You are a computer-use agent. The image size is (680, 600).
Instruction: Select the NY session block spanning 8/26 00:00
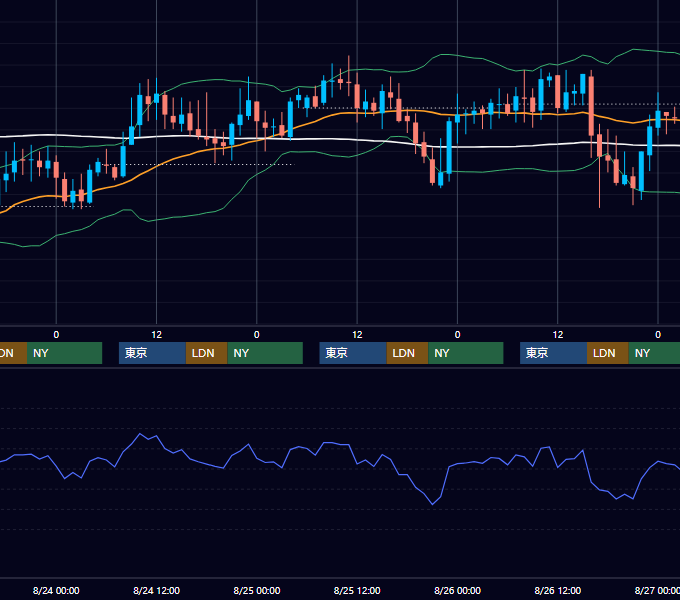(x=466, y=353)
